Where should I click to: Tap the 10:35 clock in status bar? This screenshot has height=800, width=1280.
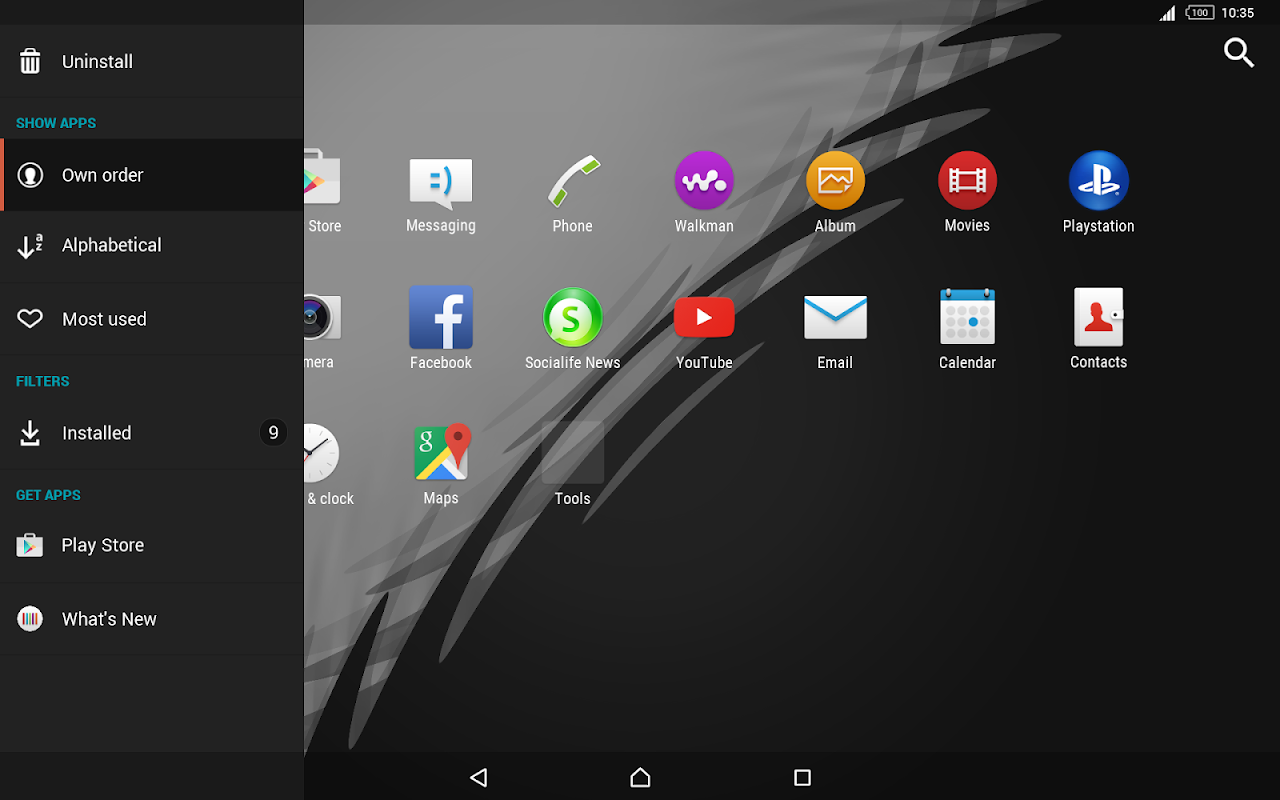pyautogui.click(x=1238, y=13)
